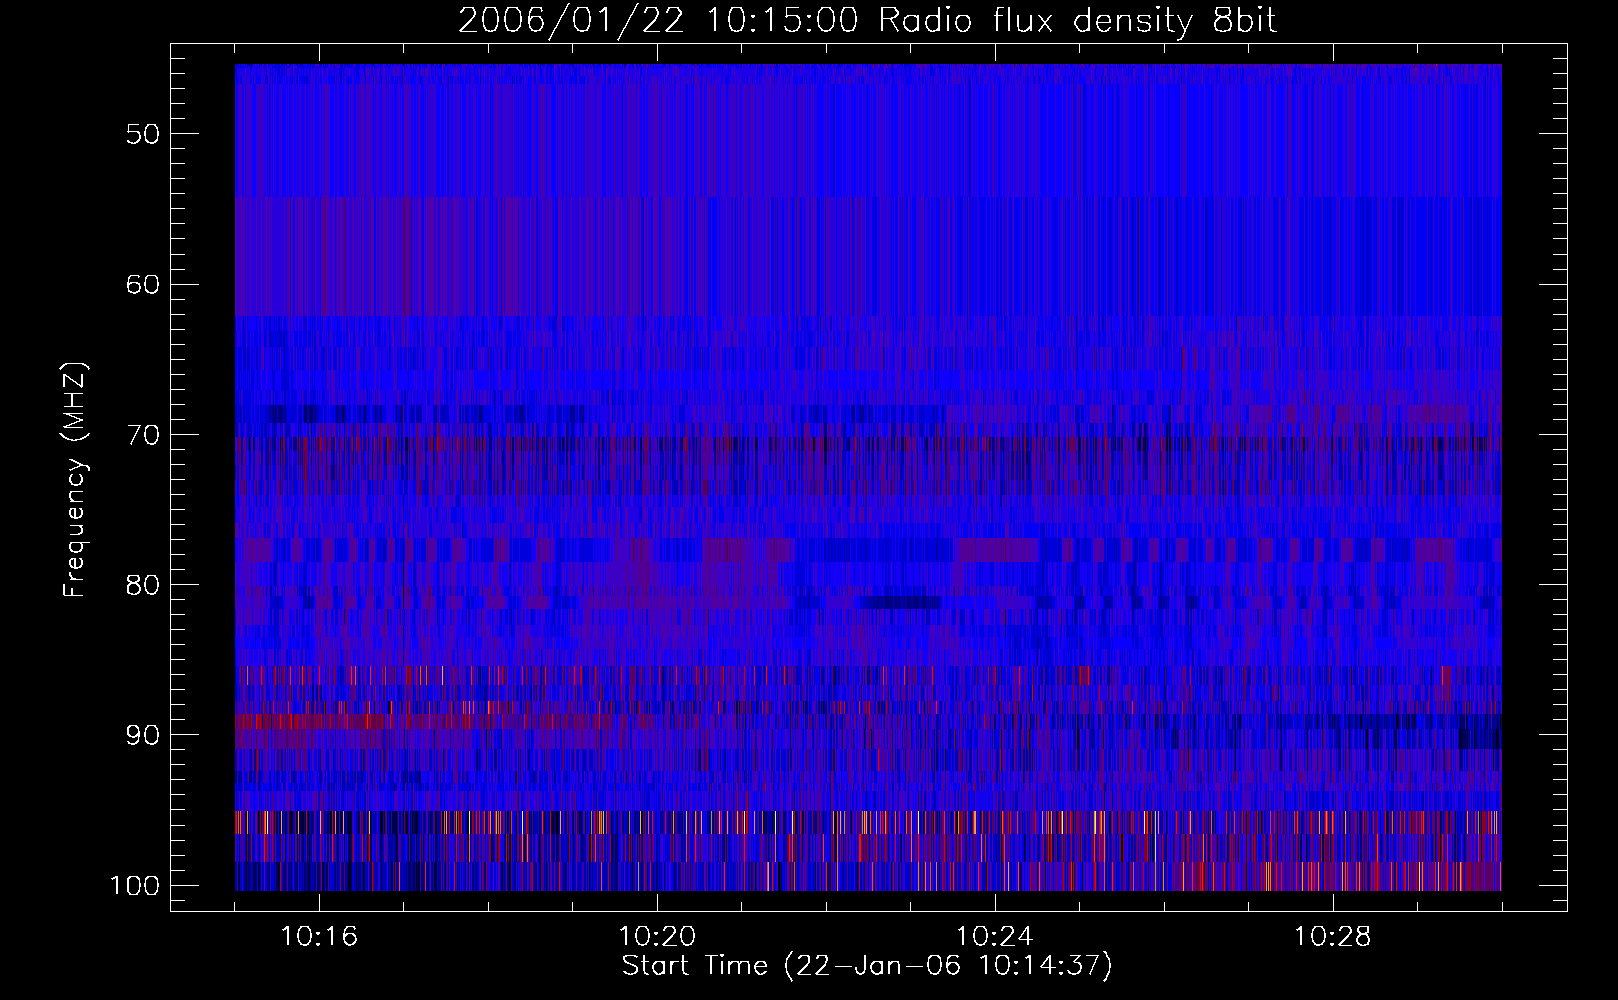Screen dimensions: 1618x1000
Task: Click the 70 frequency tick label
Action: tap(143, 434)
